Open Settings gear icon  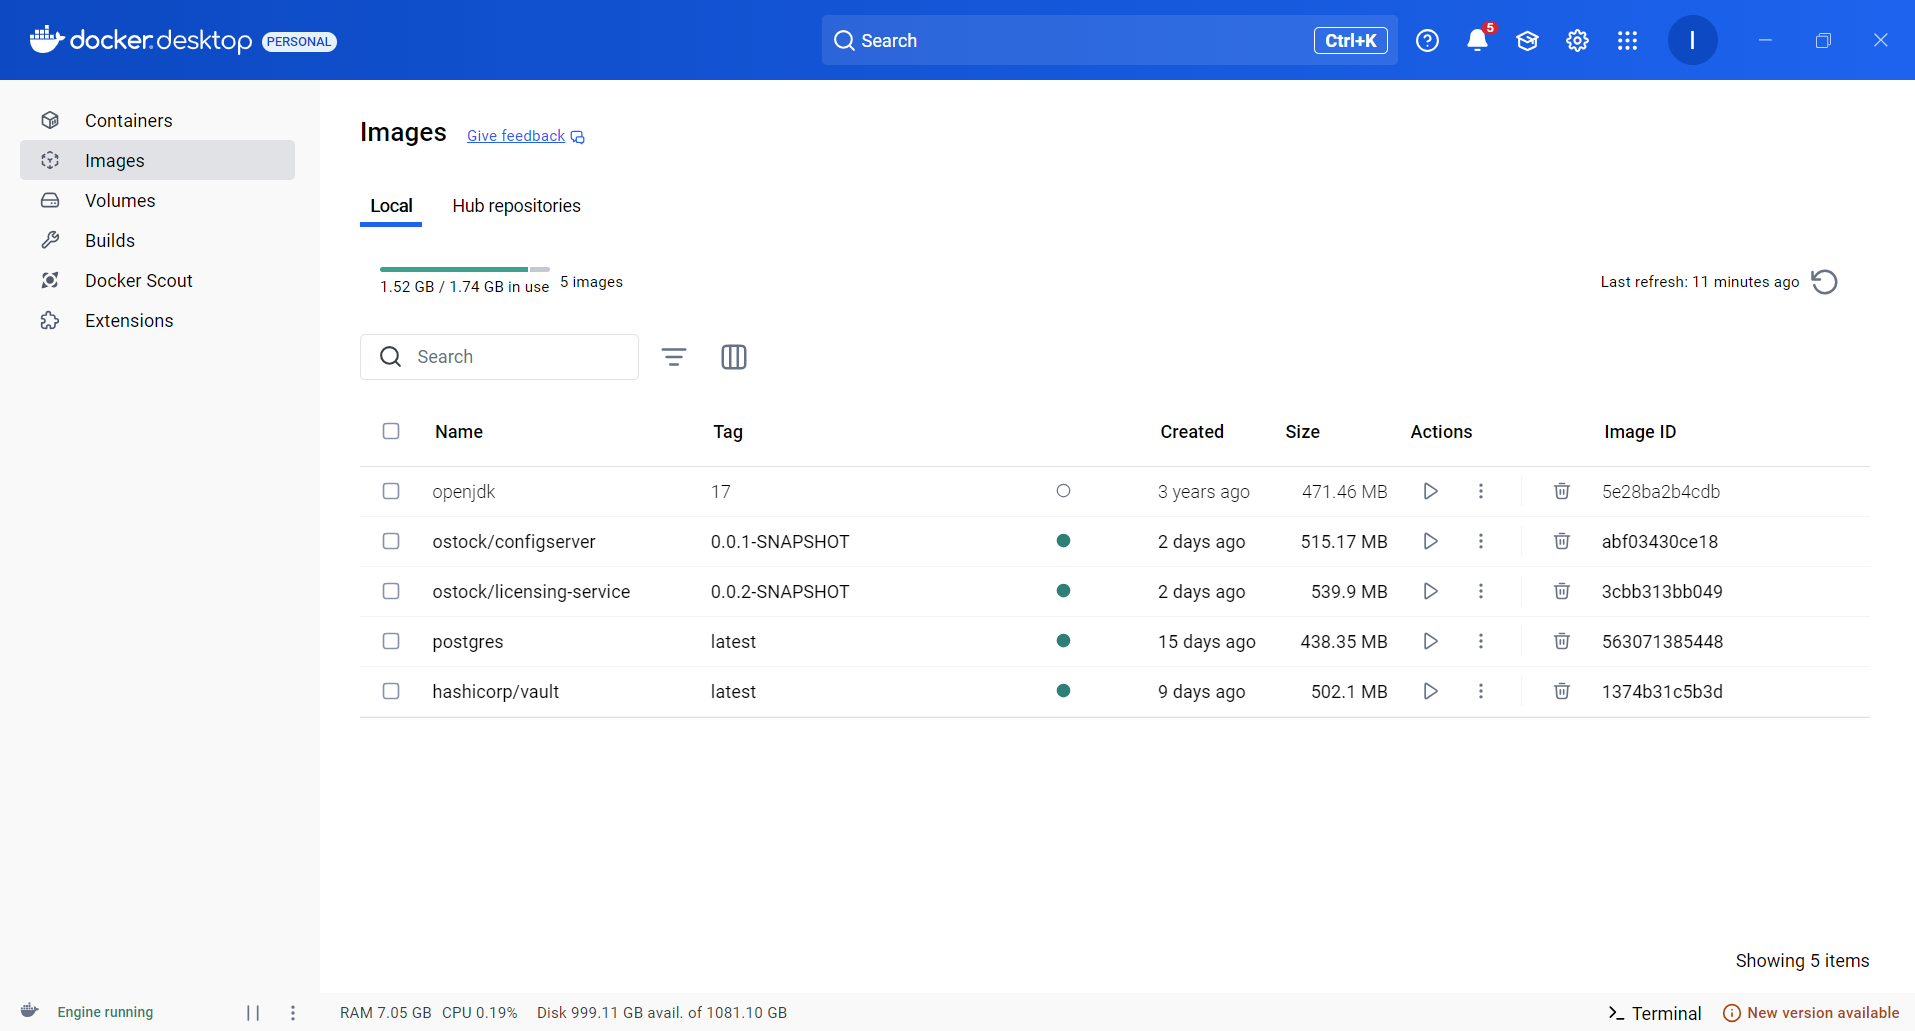point(1577,40)
